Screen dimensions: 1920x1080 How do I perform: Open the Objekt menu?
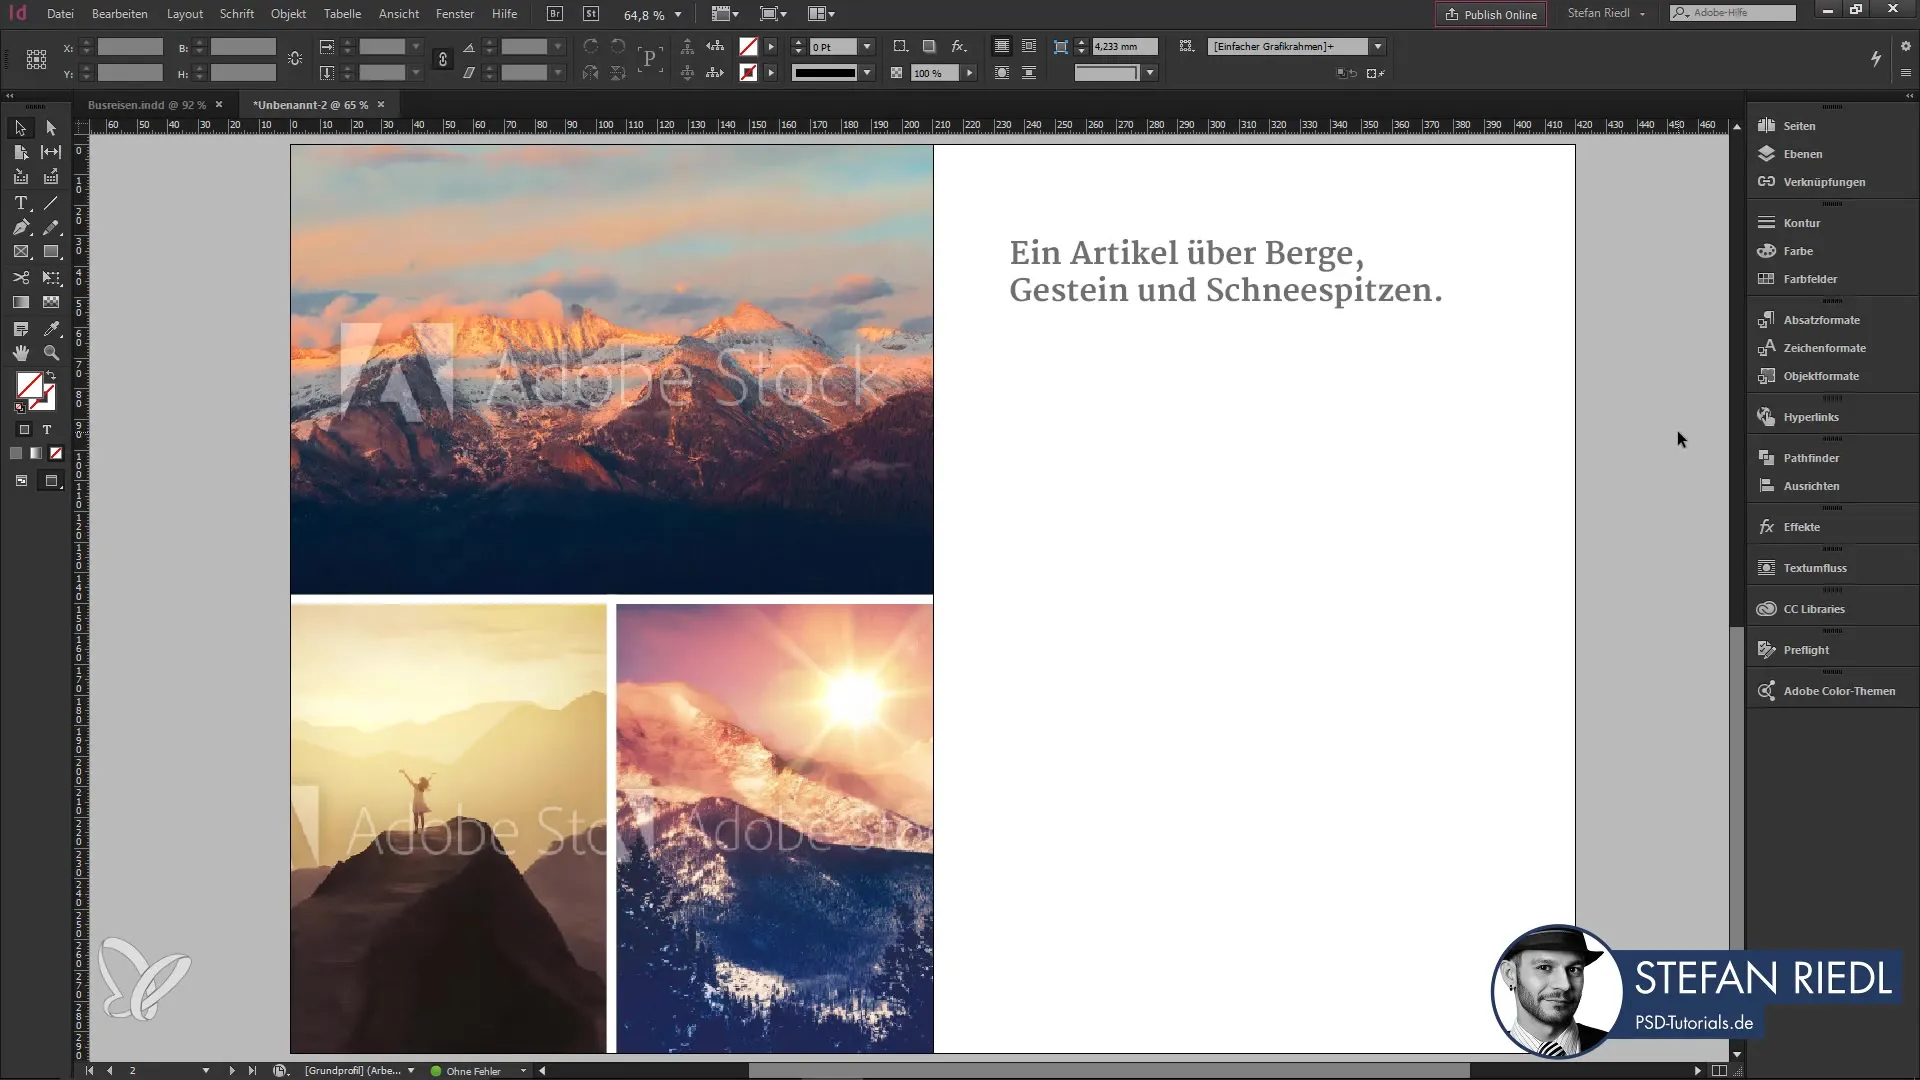[x=288, y=14]
